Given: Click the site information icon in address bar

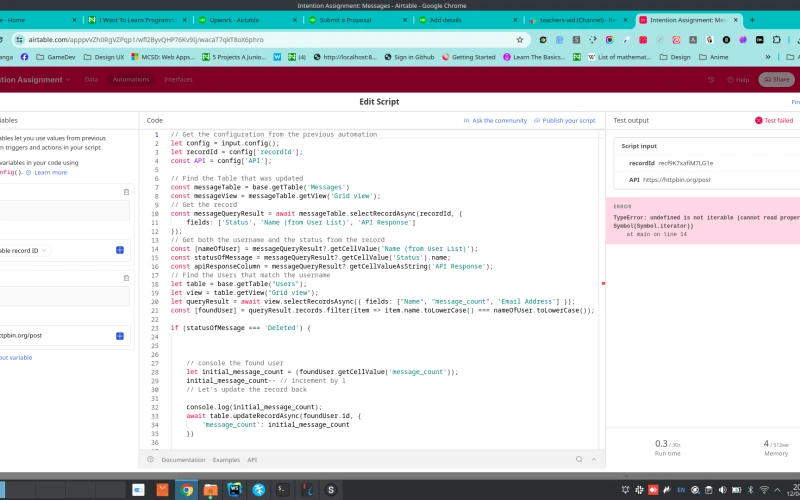Looking at the screenshot, I should [x=19, y=40].
